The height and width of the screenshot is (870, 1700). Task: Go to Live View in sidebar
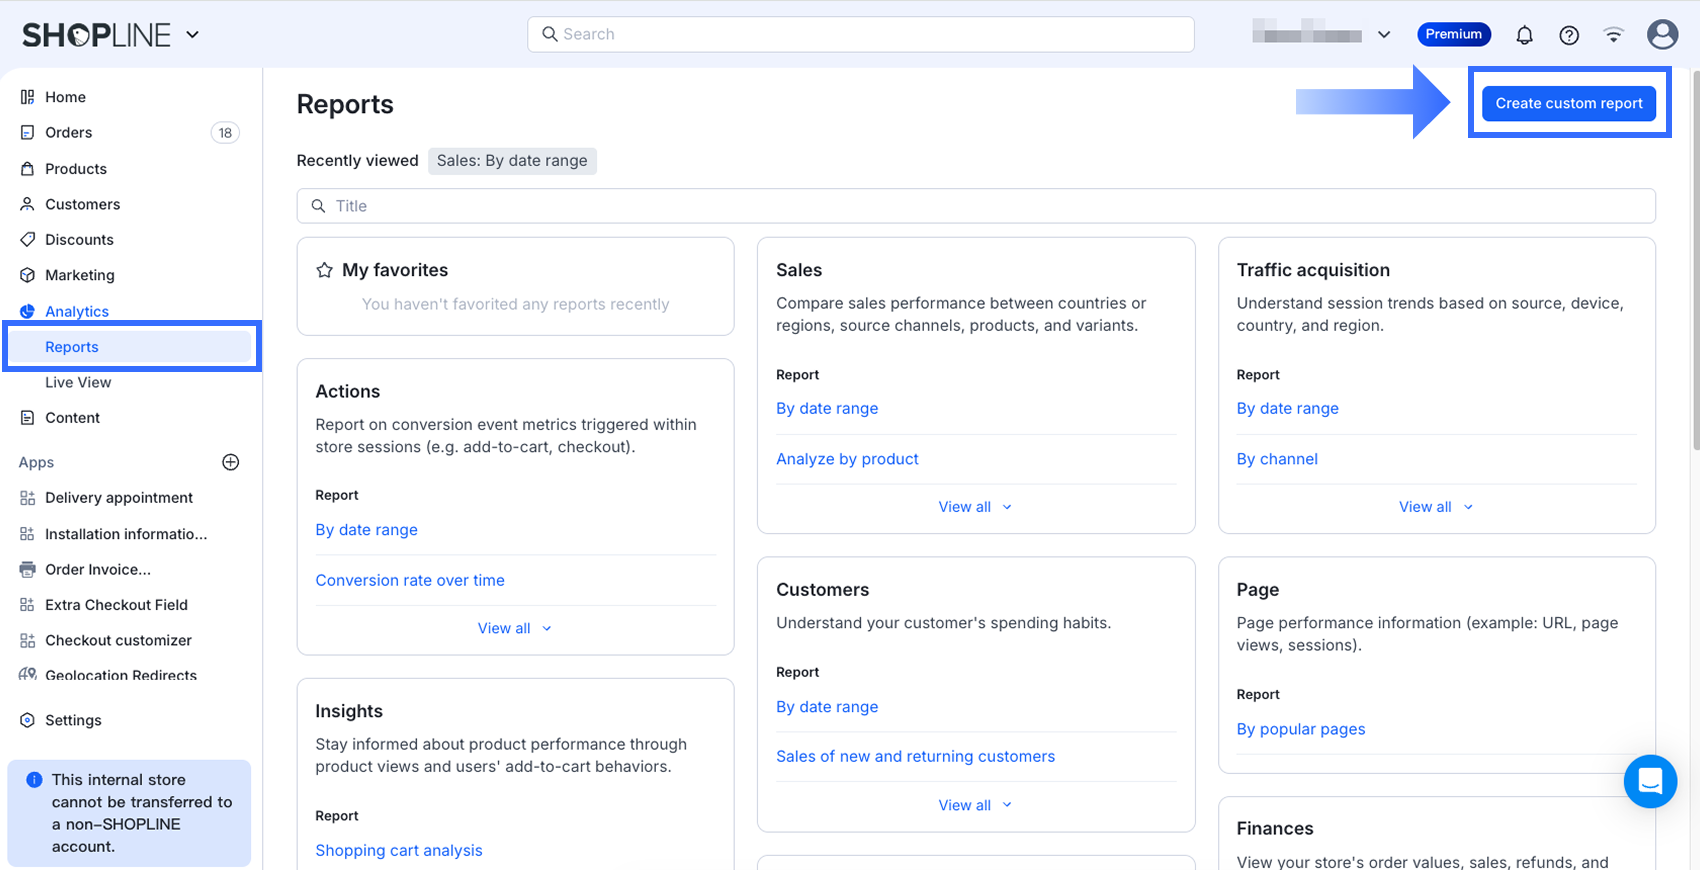[78, 382]
